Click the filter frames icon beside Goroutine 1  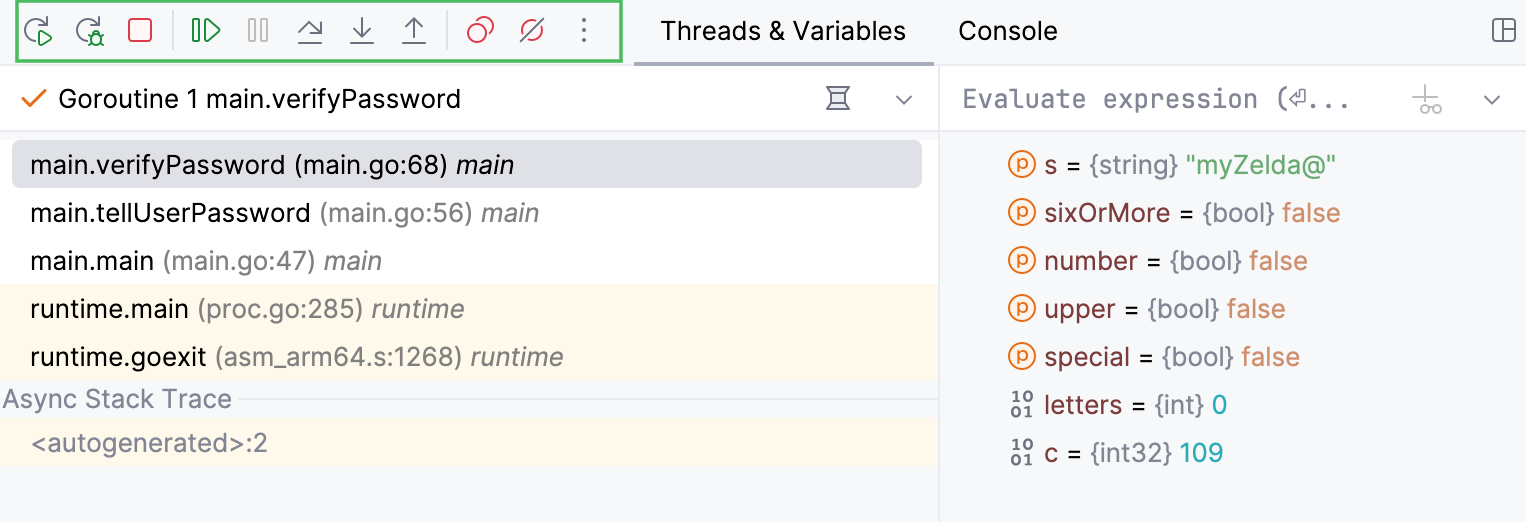pos(838,98)
